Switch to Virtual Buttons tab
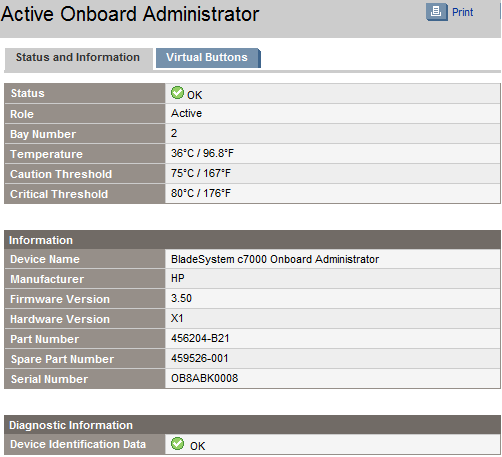502x457 pixels. coord(207,57)
